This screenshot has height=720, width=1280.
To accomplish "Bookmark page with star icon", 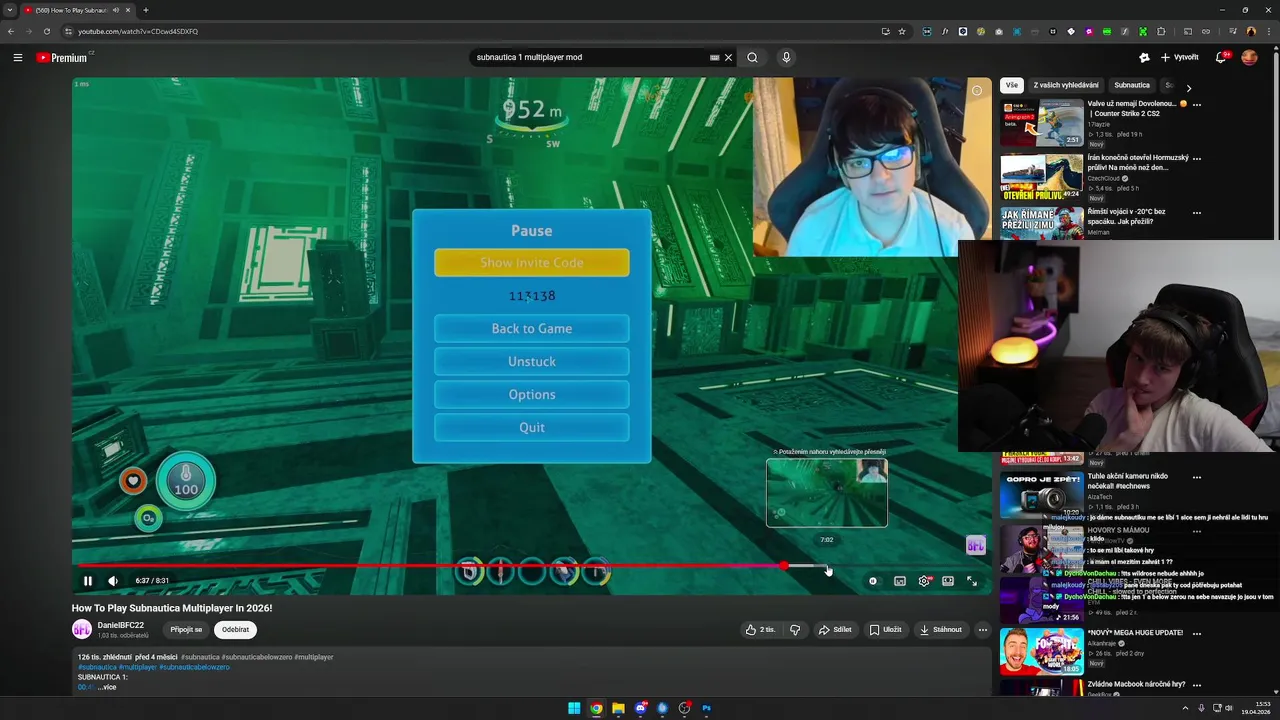I will point(902,31).
